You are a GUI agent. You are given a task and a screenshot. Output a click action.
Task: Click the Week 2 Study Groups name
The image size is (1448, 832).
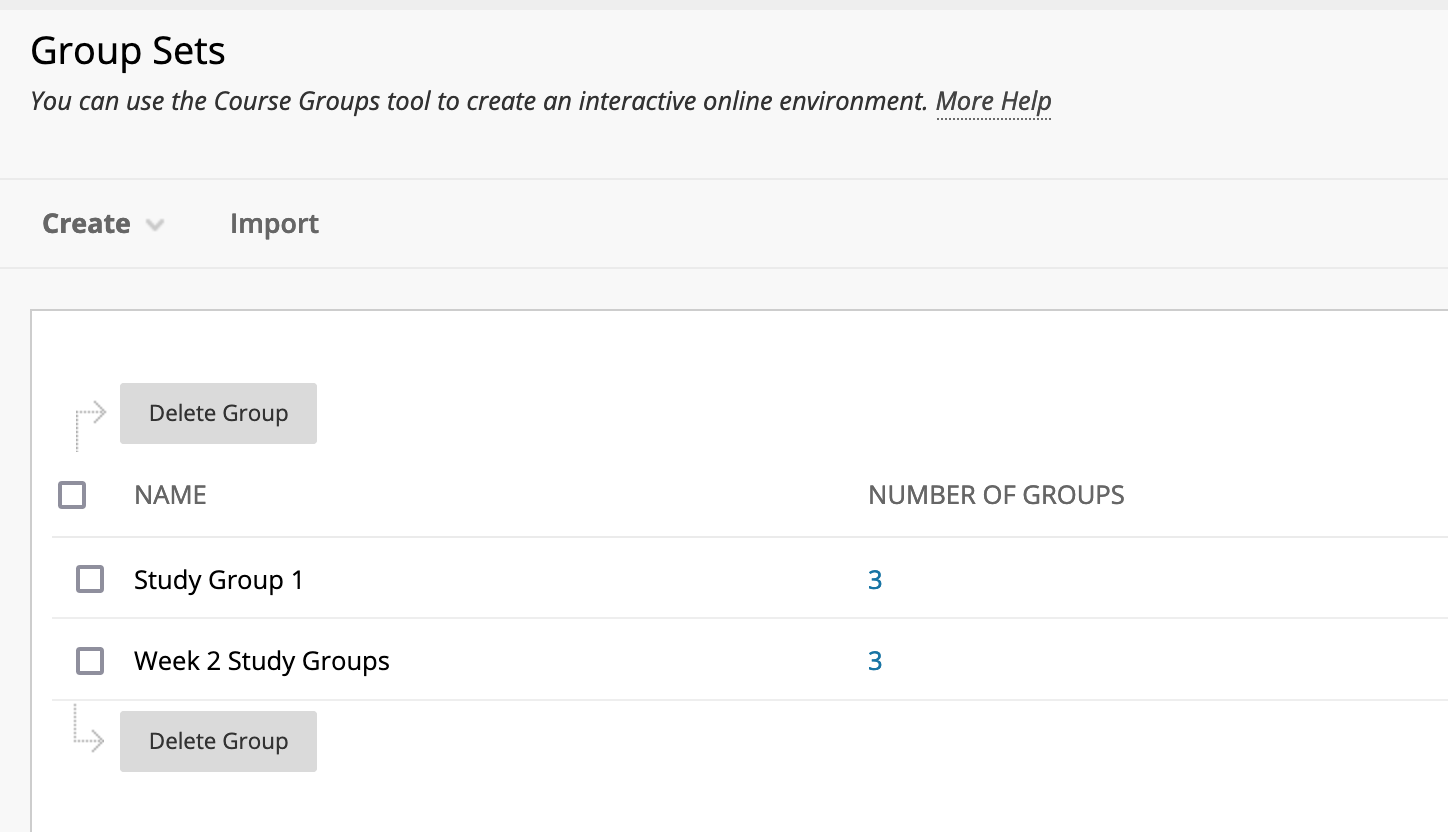coord(262,662)
